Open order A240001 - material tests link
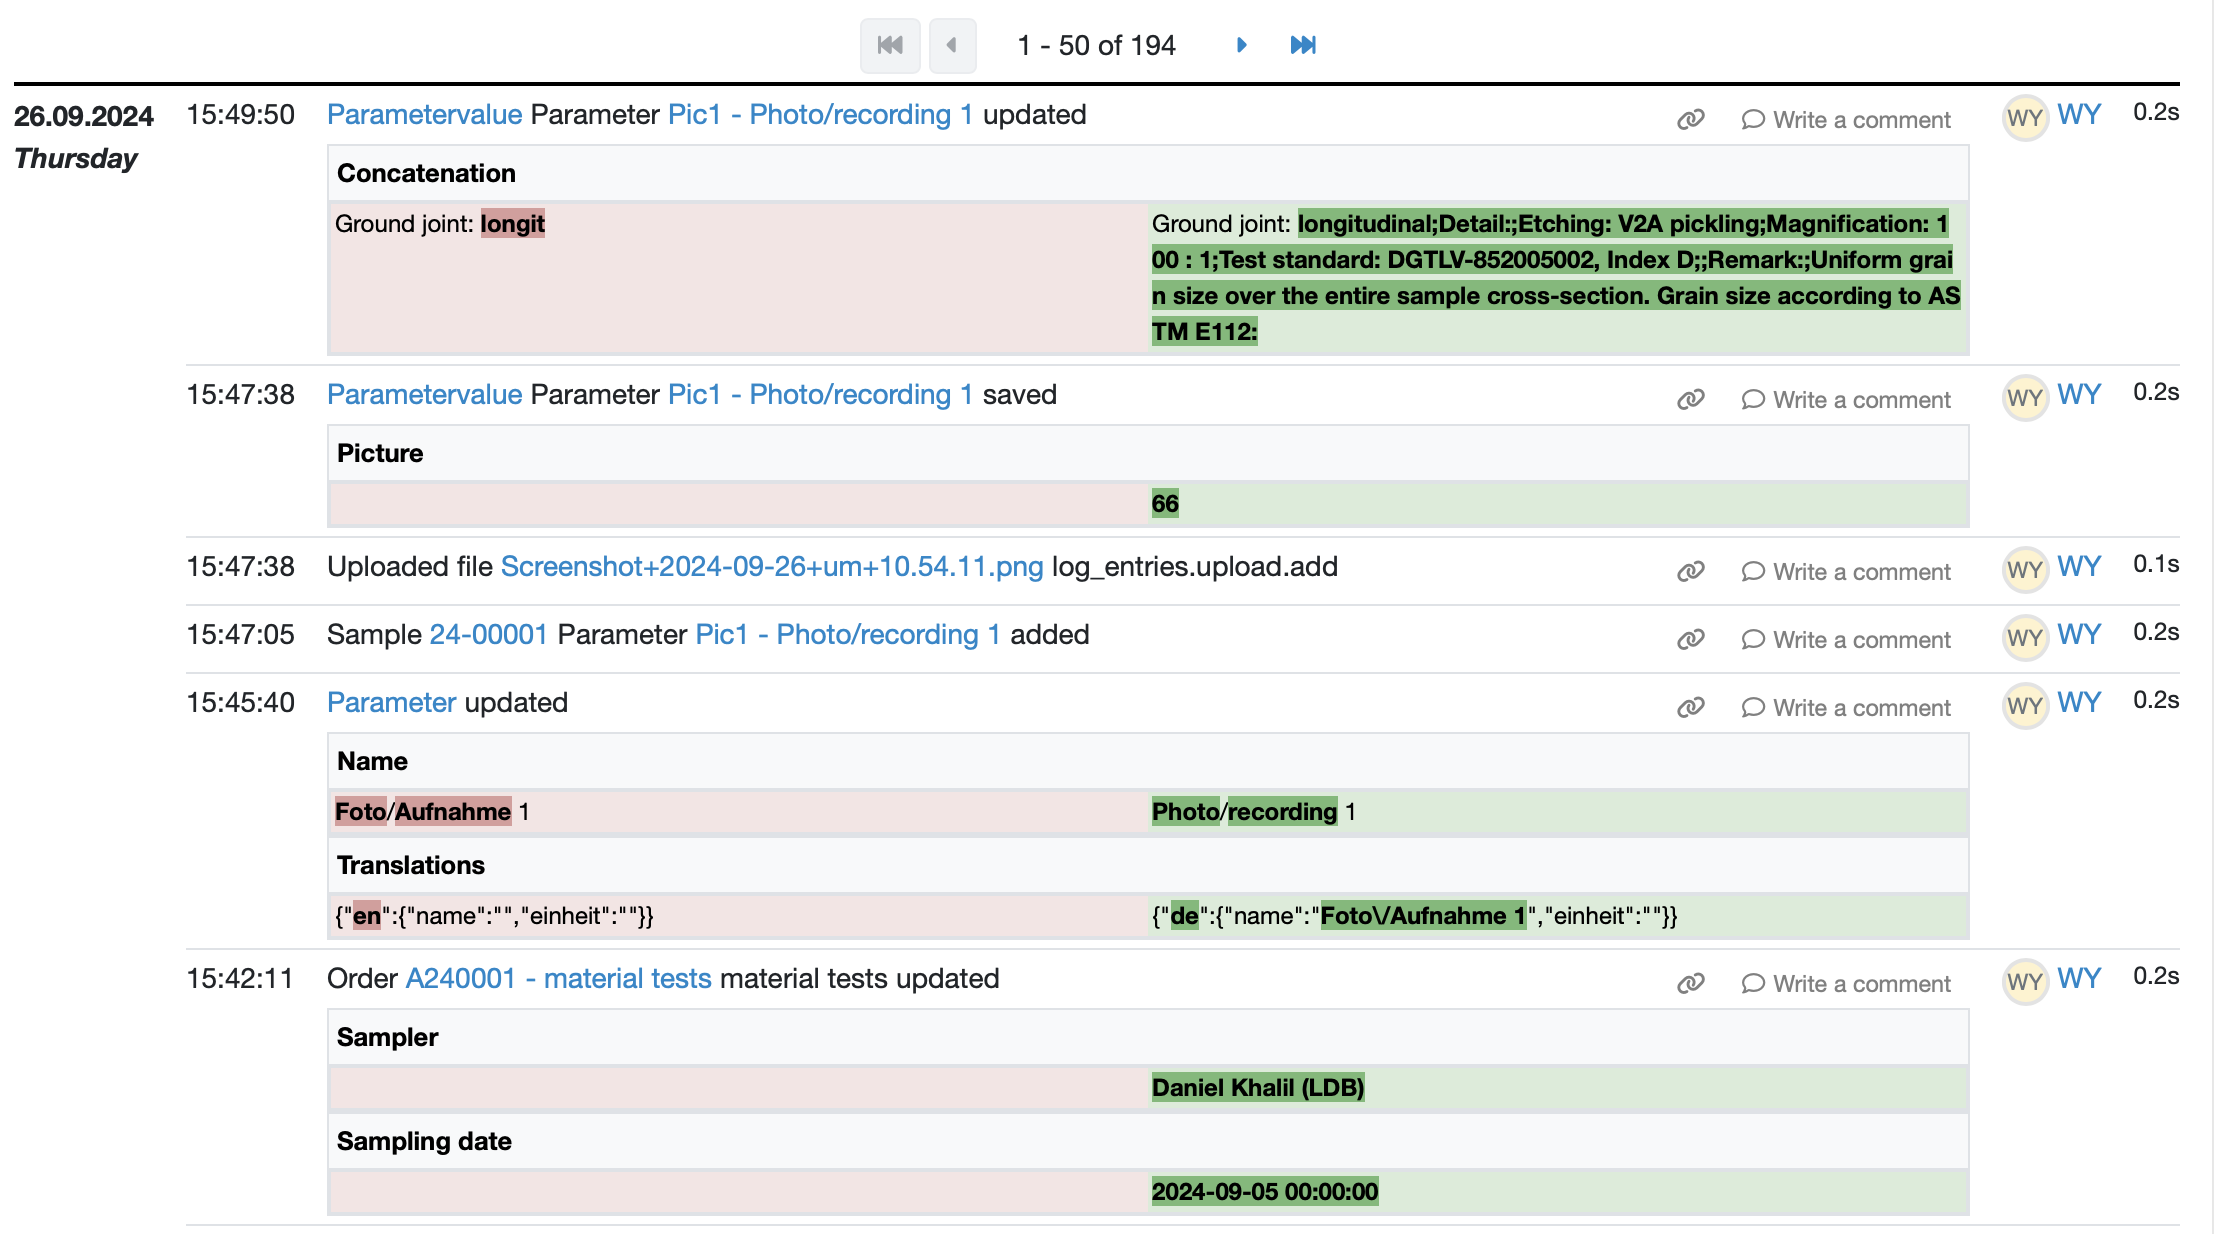 pos(558,979)
